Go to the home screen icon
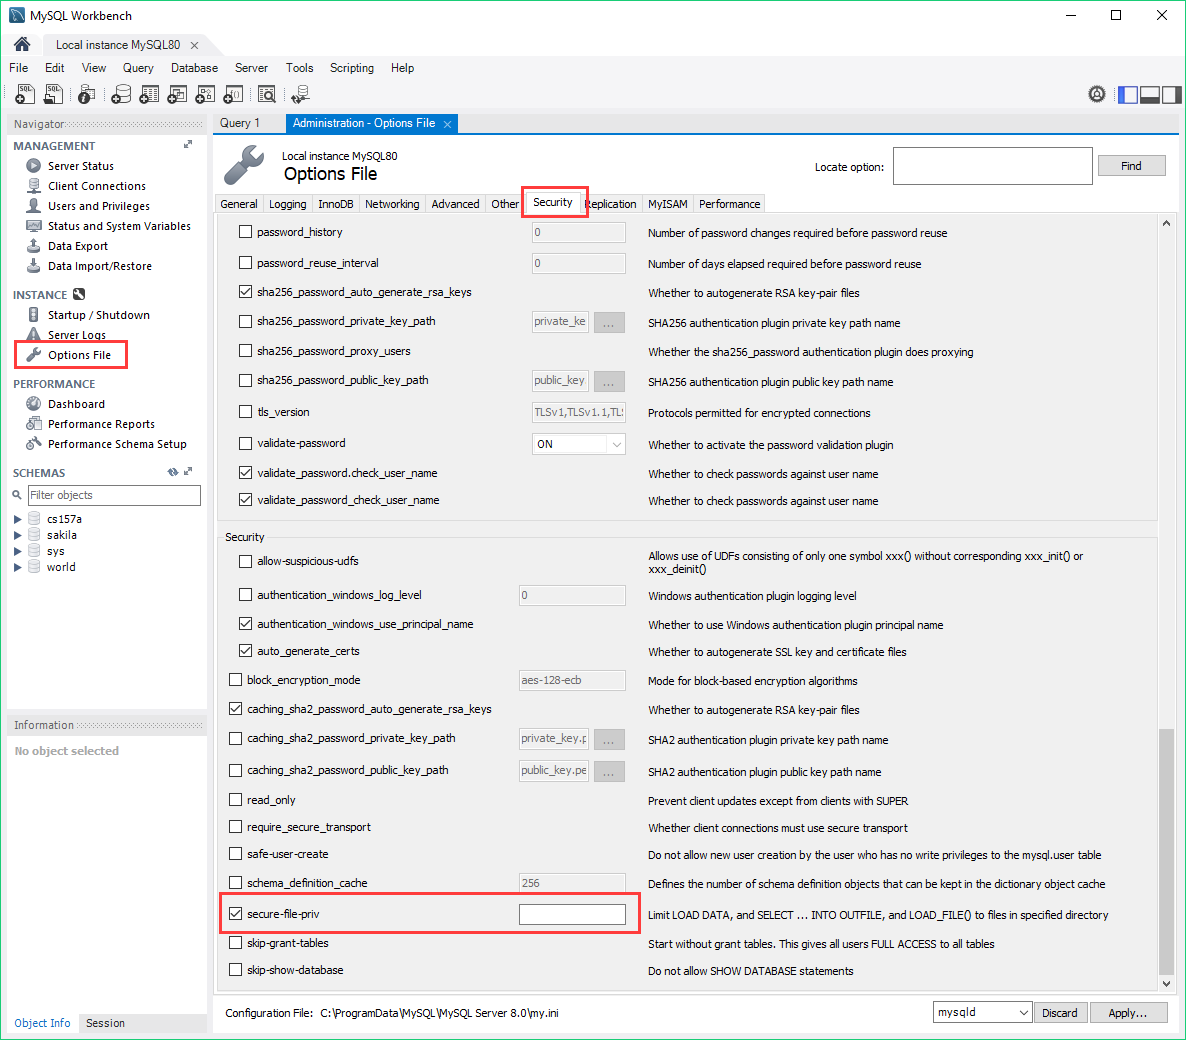This screenshot has height=1040, width=1186. click(x=22, y=44)
